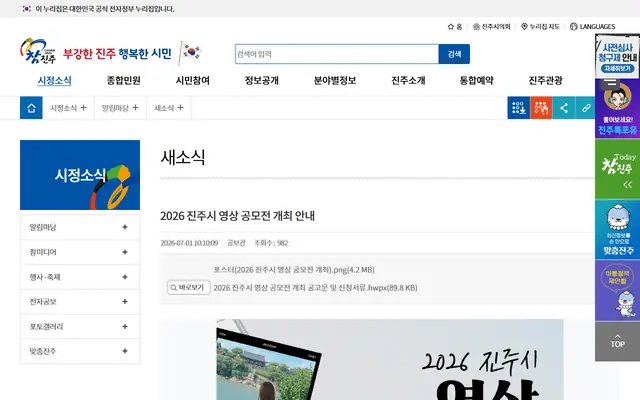Click the 사전심사 청구제 안내 banner

(x=617, y=57)
